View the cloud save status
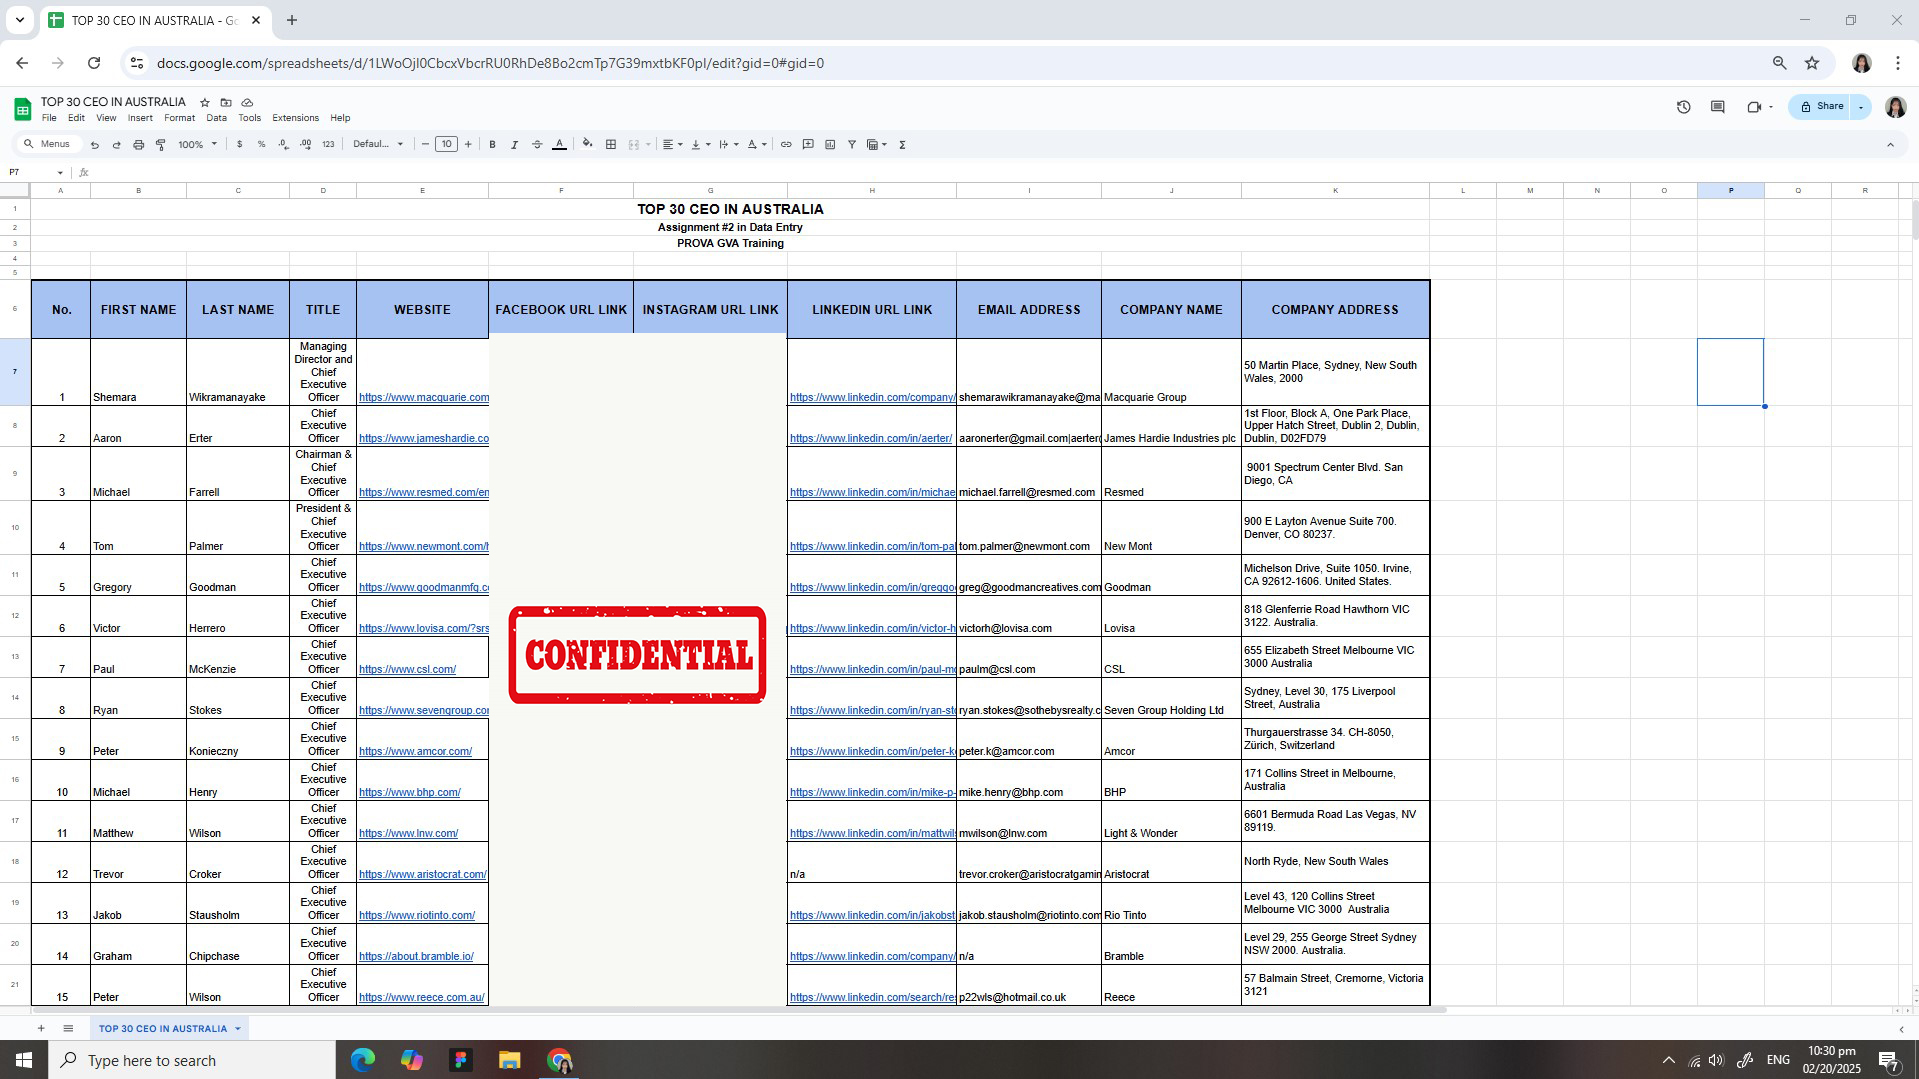Image resolution: width=1919 pixels, height=1079 pixels. (247, 102)
